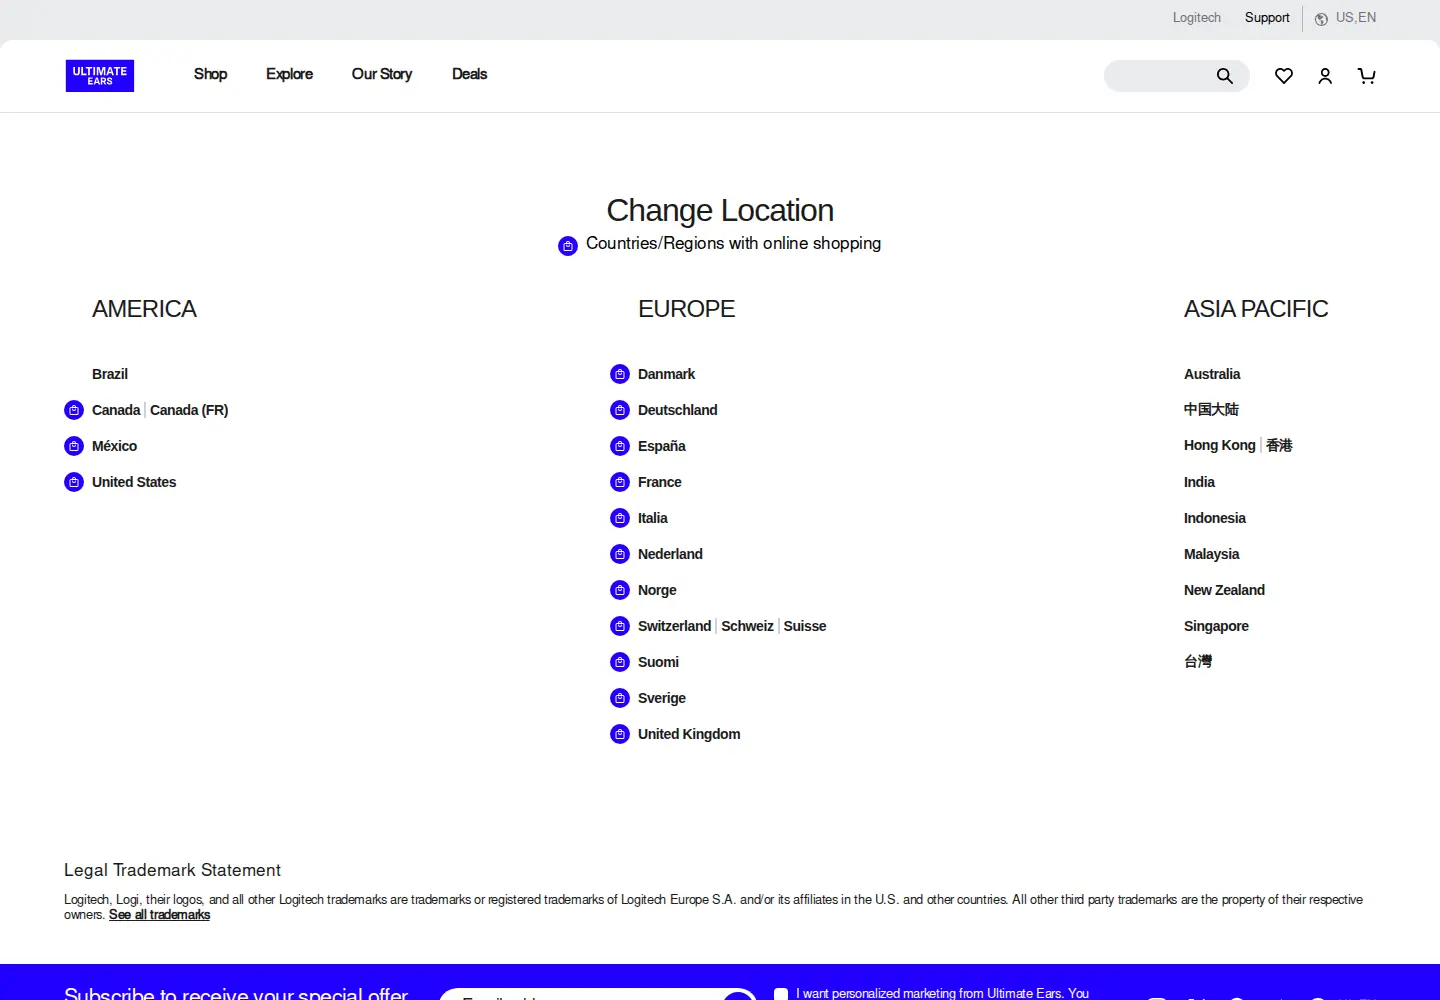Select Suomi location
This screenshot has height=1000, width=1440.
[x=658, y=662]
